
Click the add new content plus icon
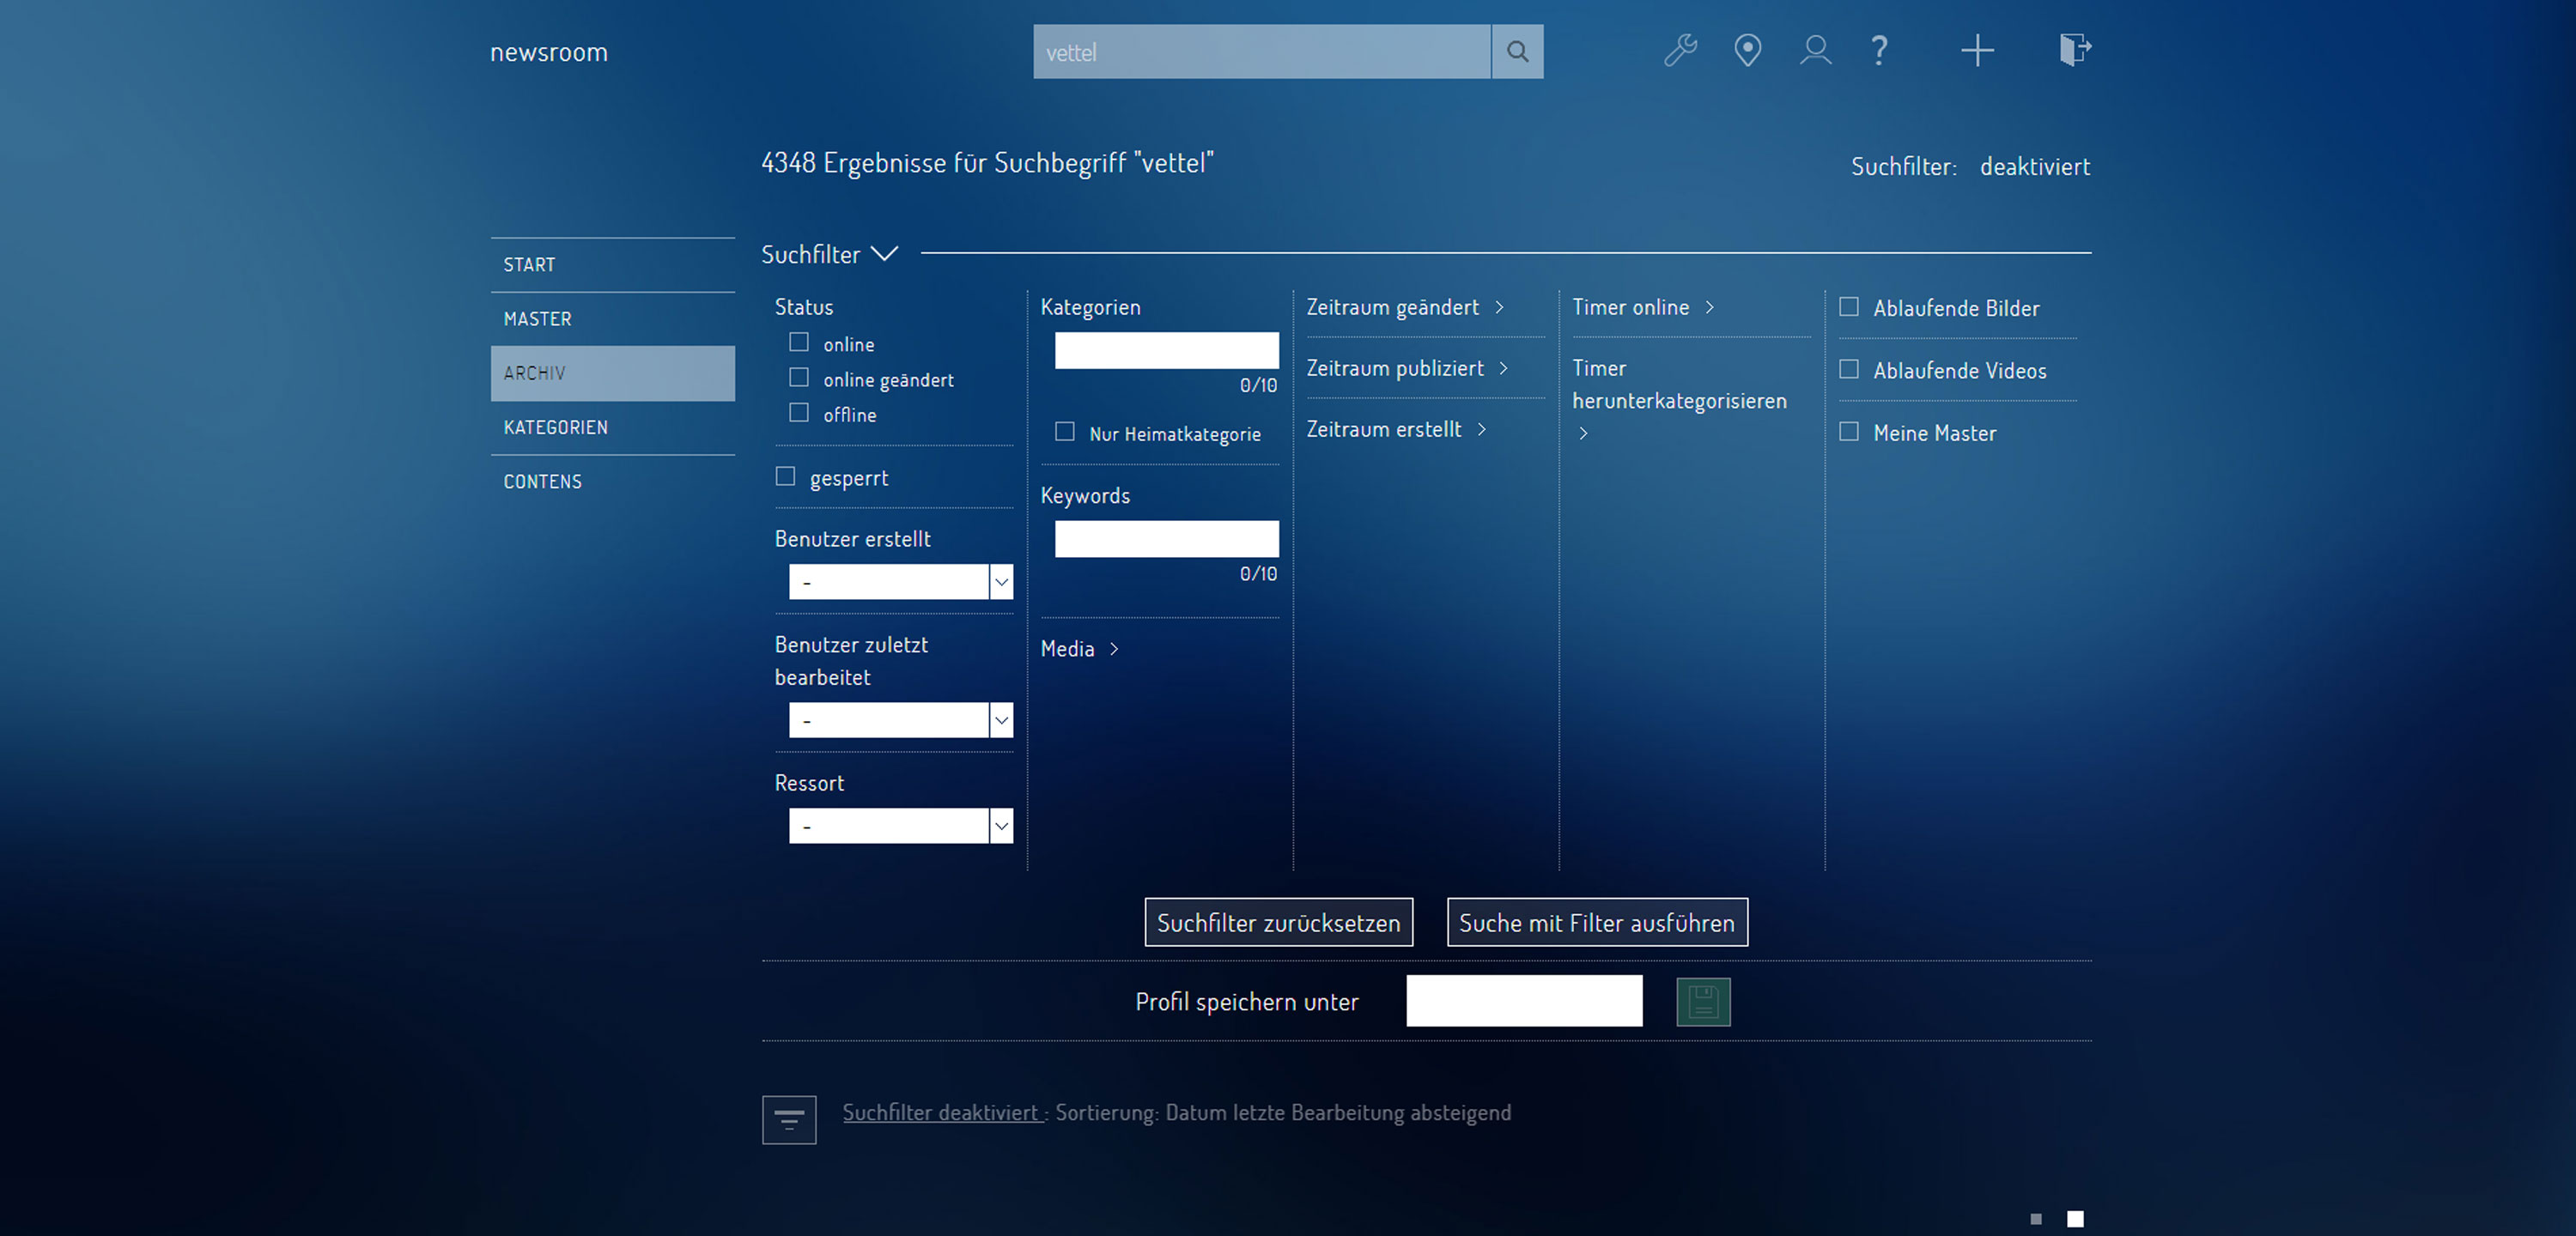click(1975, 49)
